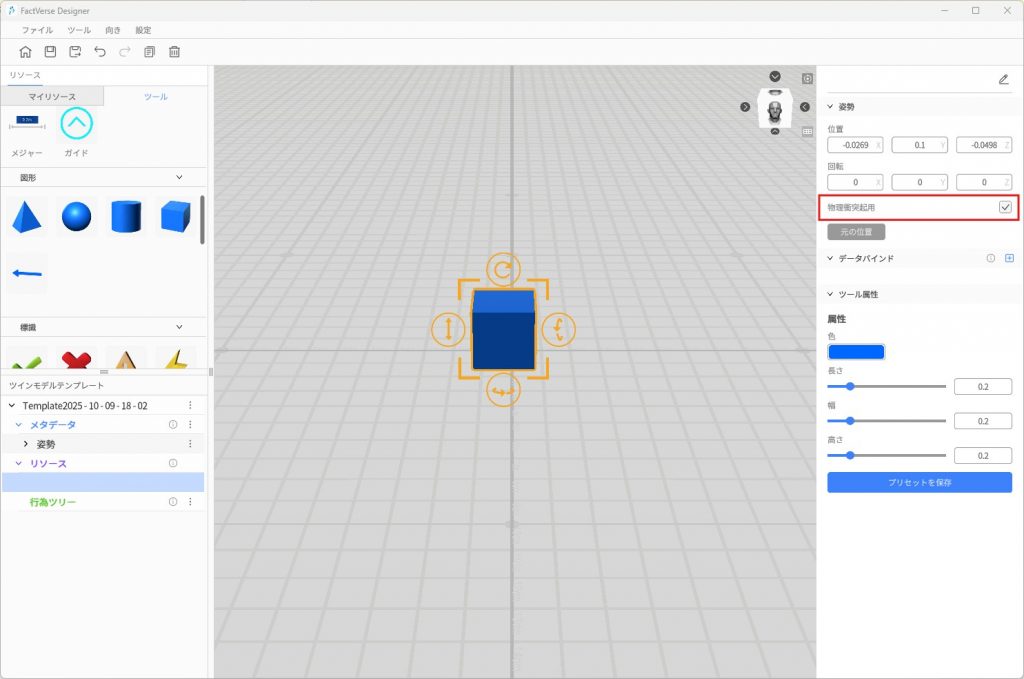Open the blue 色 color swatch
The width and height of the screenshot is (1024, 679).
(856, 352)
